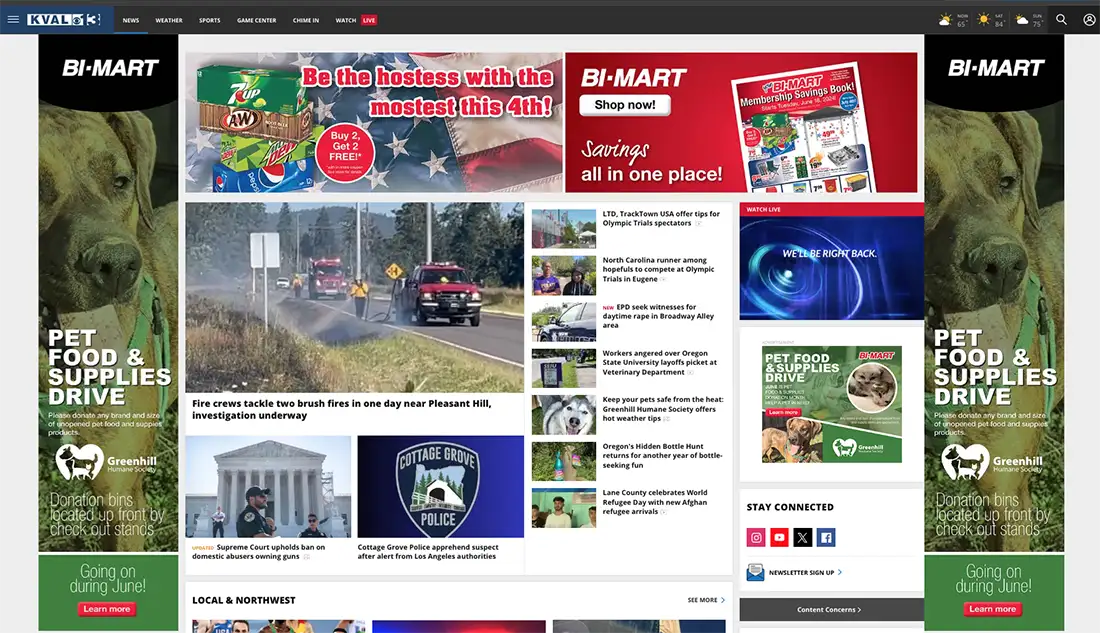Click See More for Local & Northwest
This screenshot has width=1100, height=633.
click(706, 600)
